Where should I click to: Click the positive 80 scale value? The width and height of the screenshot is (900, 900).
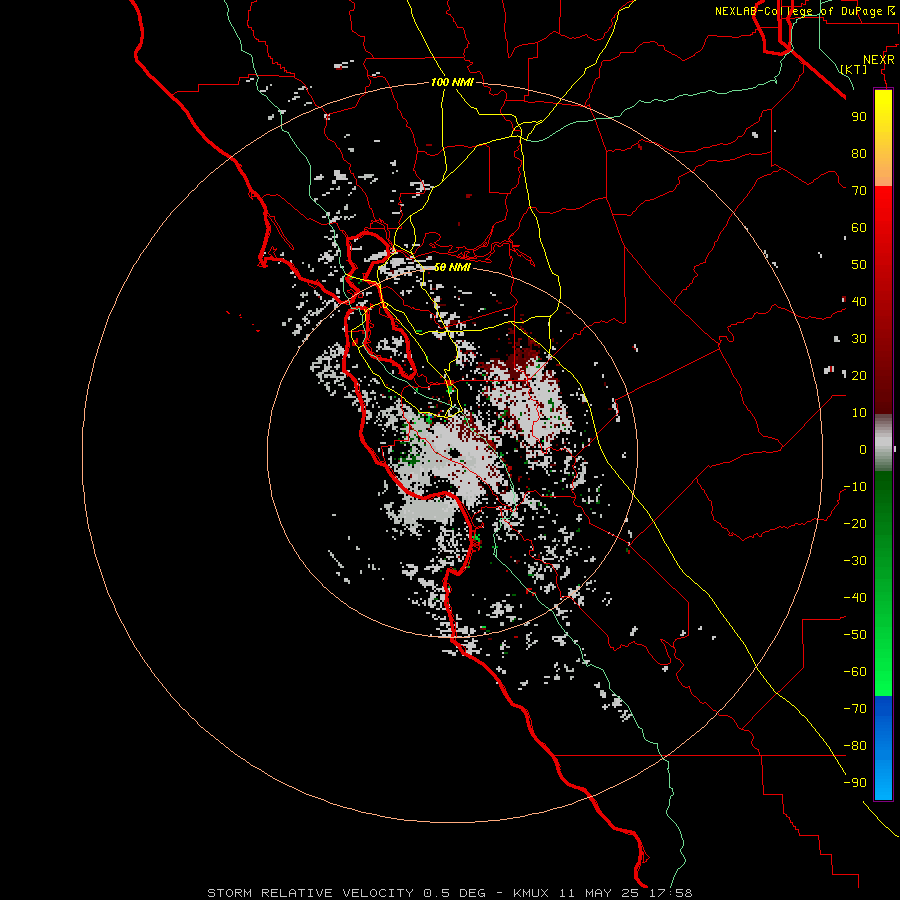pyautogui.click(x=859, y=154)
